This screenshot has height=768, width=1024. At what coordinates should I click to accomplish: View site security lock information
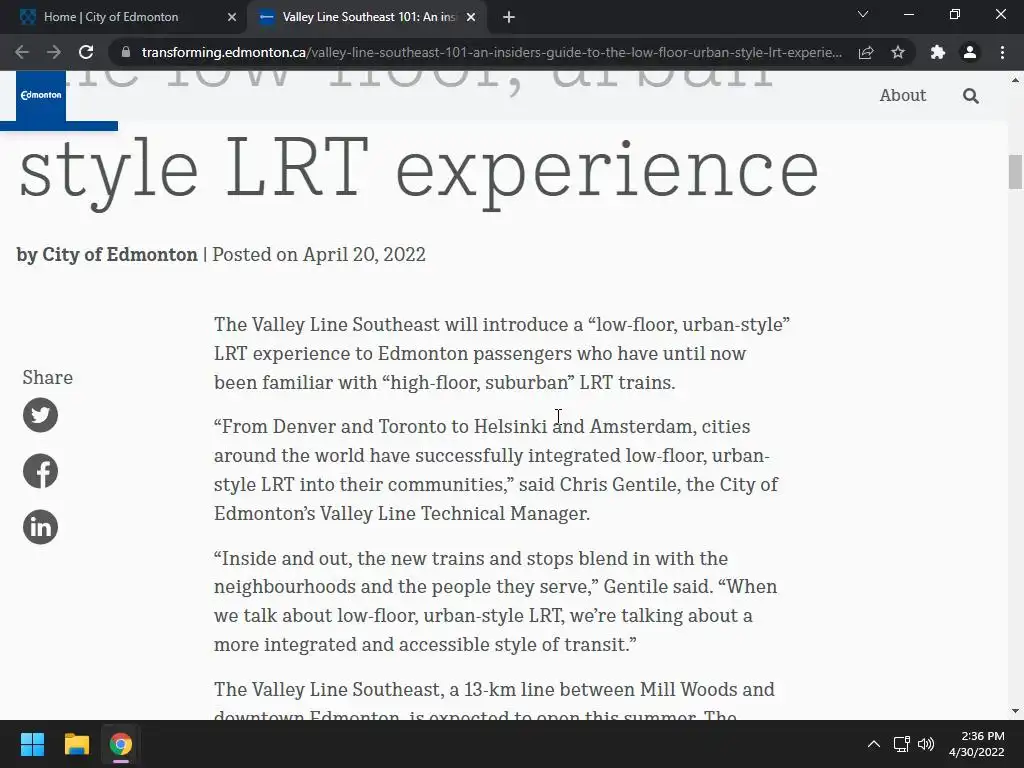tap(126, 52)
